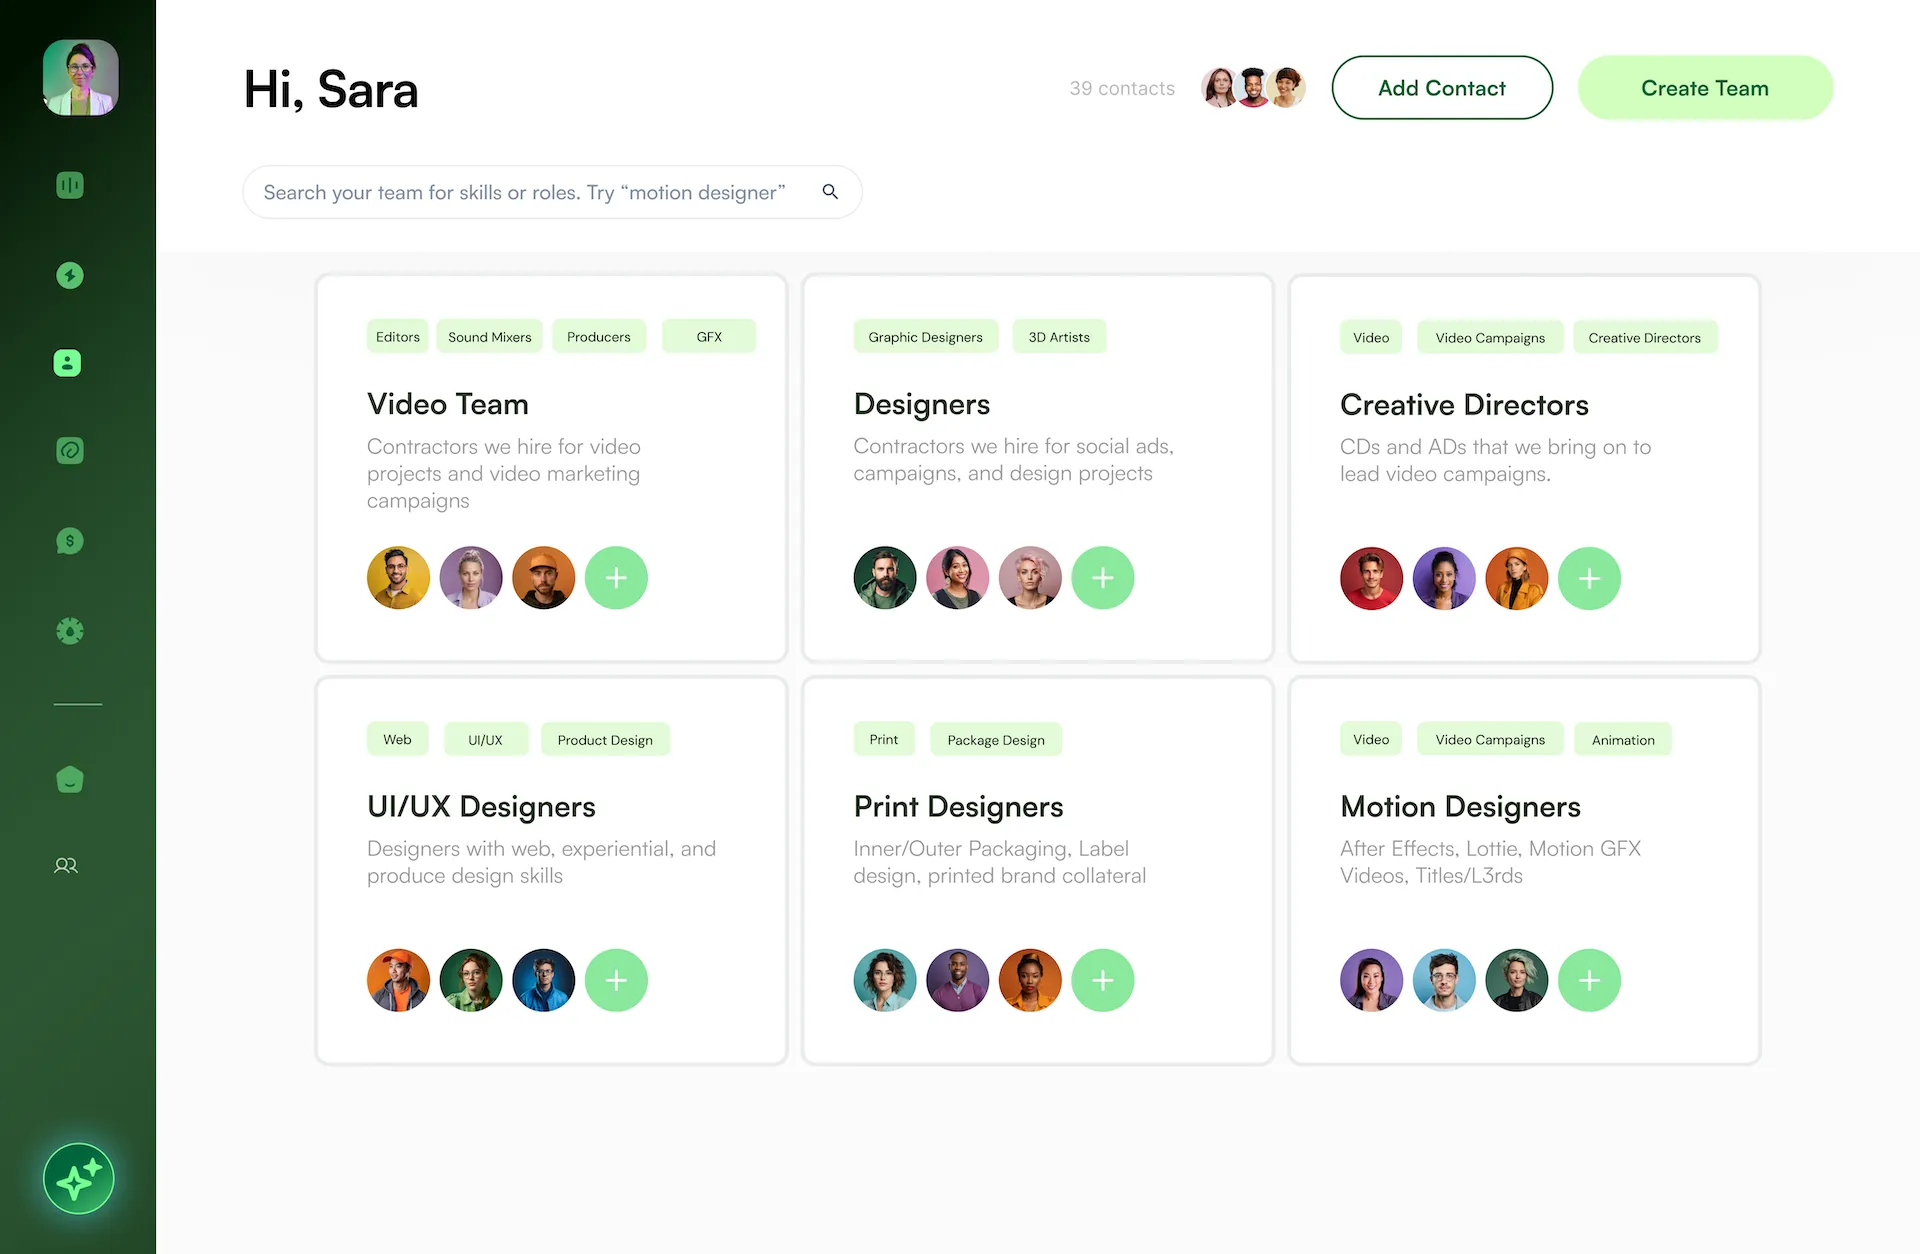Screen dimensions: 1920x1254
Task: Open the Creative Directors team title
Action: [1464, 405]
